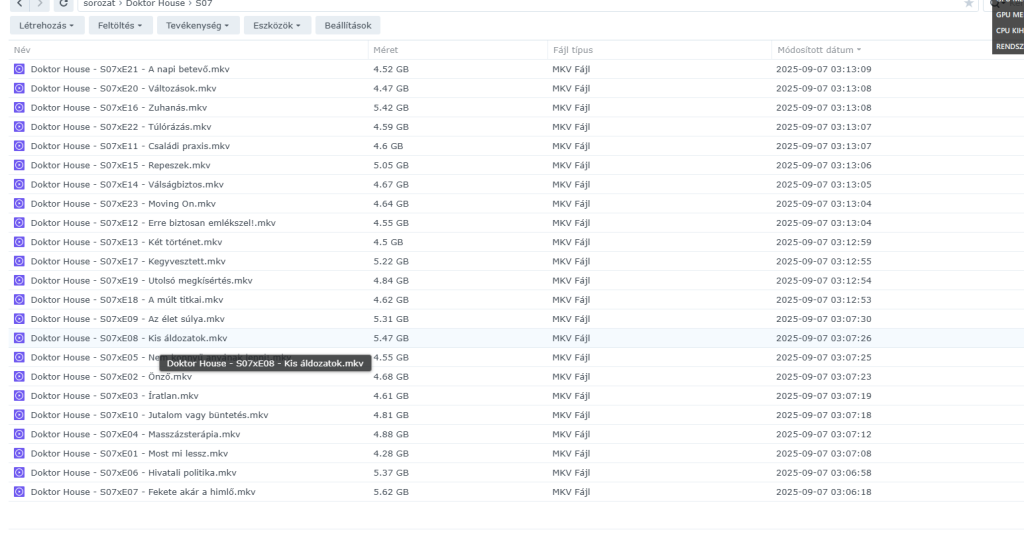Click the file icon of S07xE07 Fekete akár a himlő
1024x538 pixels.
point(19,492)
